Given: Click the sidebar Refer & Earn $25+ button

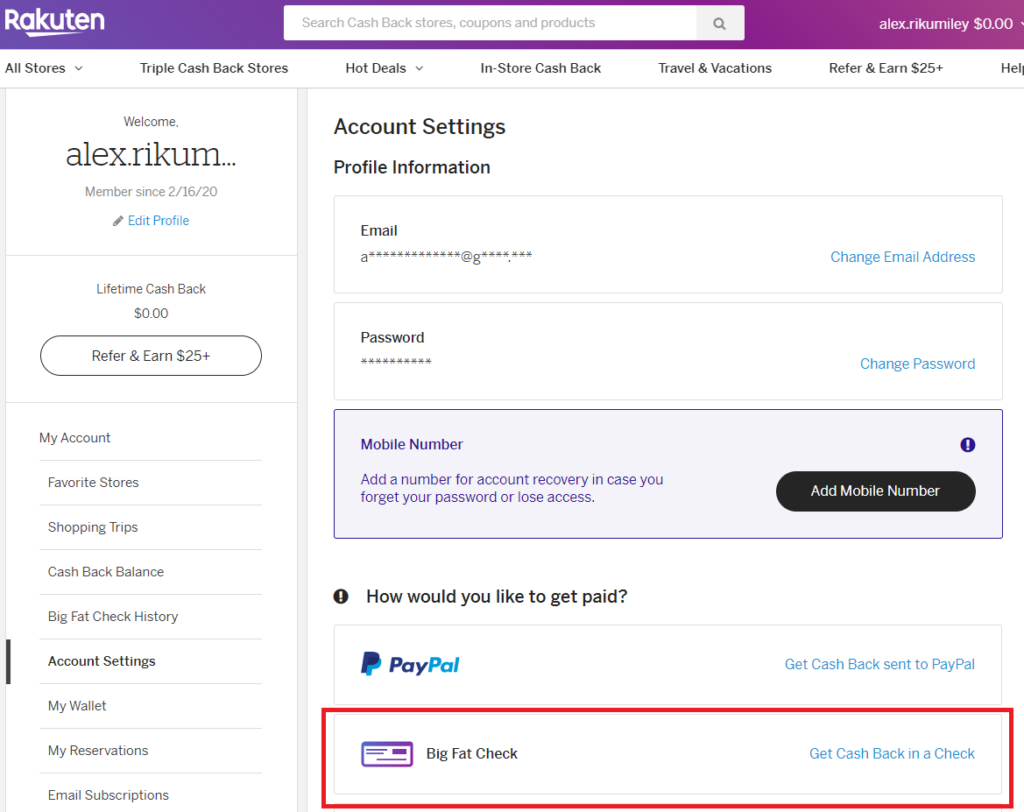Looking at the screenshot, I should pos(151,355).
